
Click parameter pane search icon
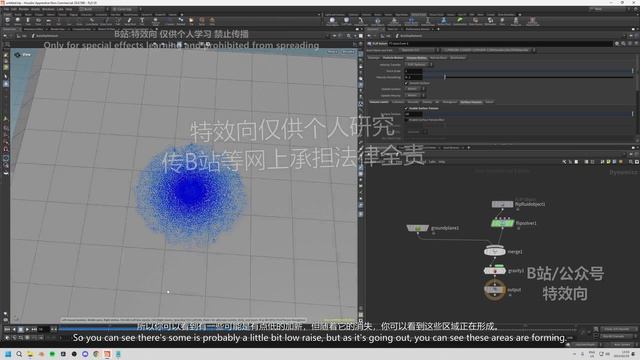[x=623, y=43]
